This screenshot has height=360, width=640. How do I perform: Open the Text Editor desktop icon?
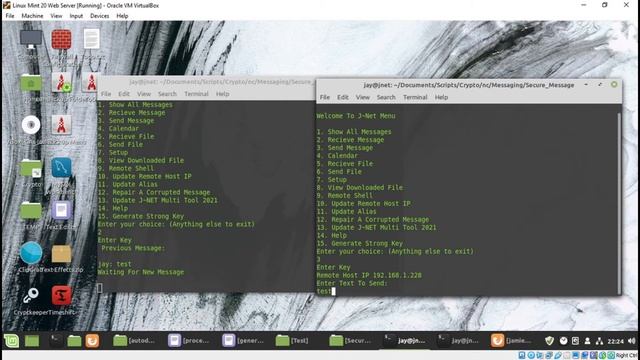tap(62, 211)
